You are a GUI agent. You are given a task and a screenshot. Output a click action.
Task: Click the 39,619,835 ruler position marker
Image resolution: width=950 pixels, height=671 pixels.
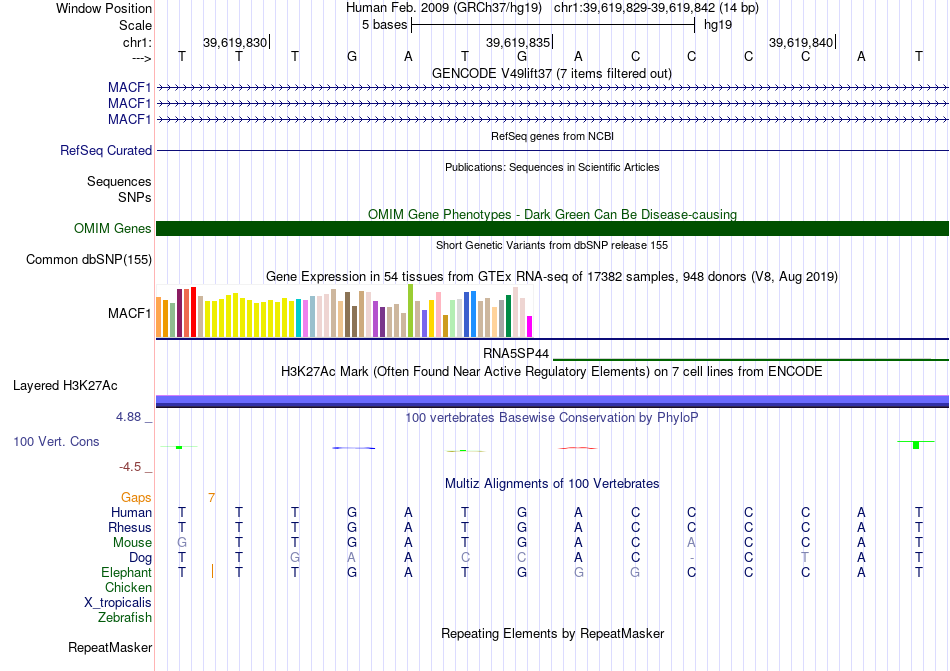point(518,42)
